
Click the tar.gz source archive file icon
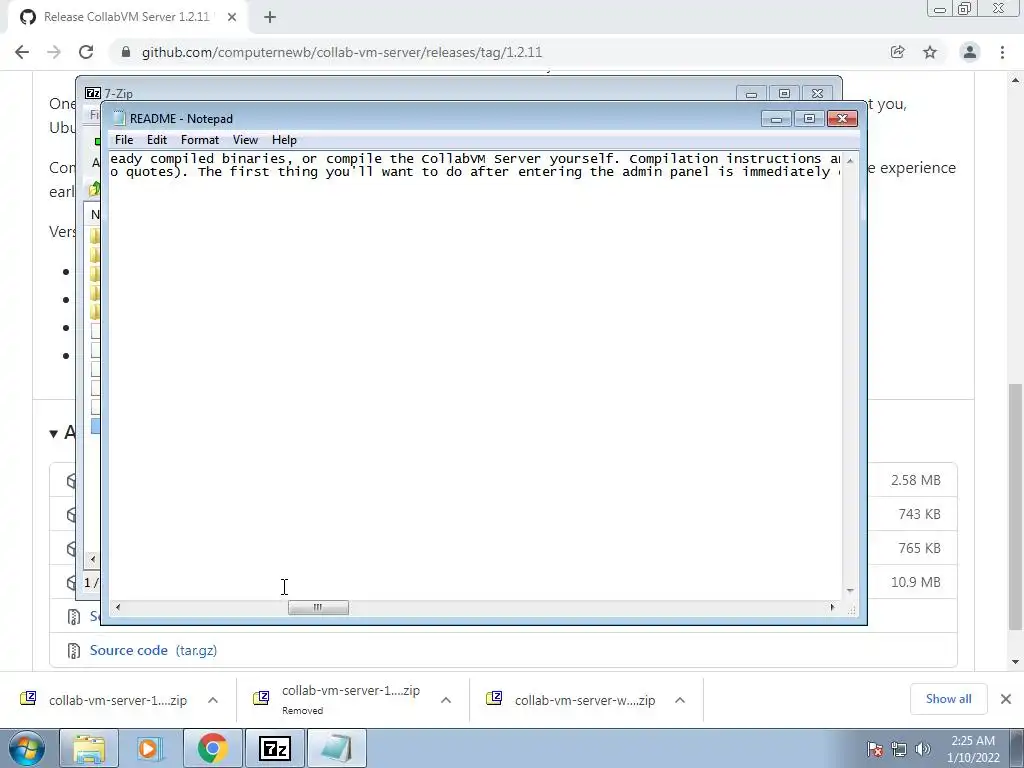point(74,650)
